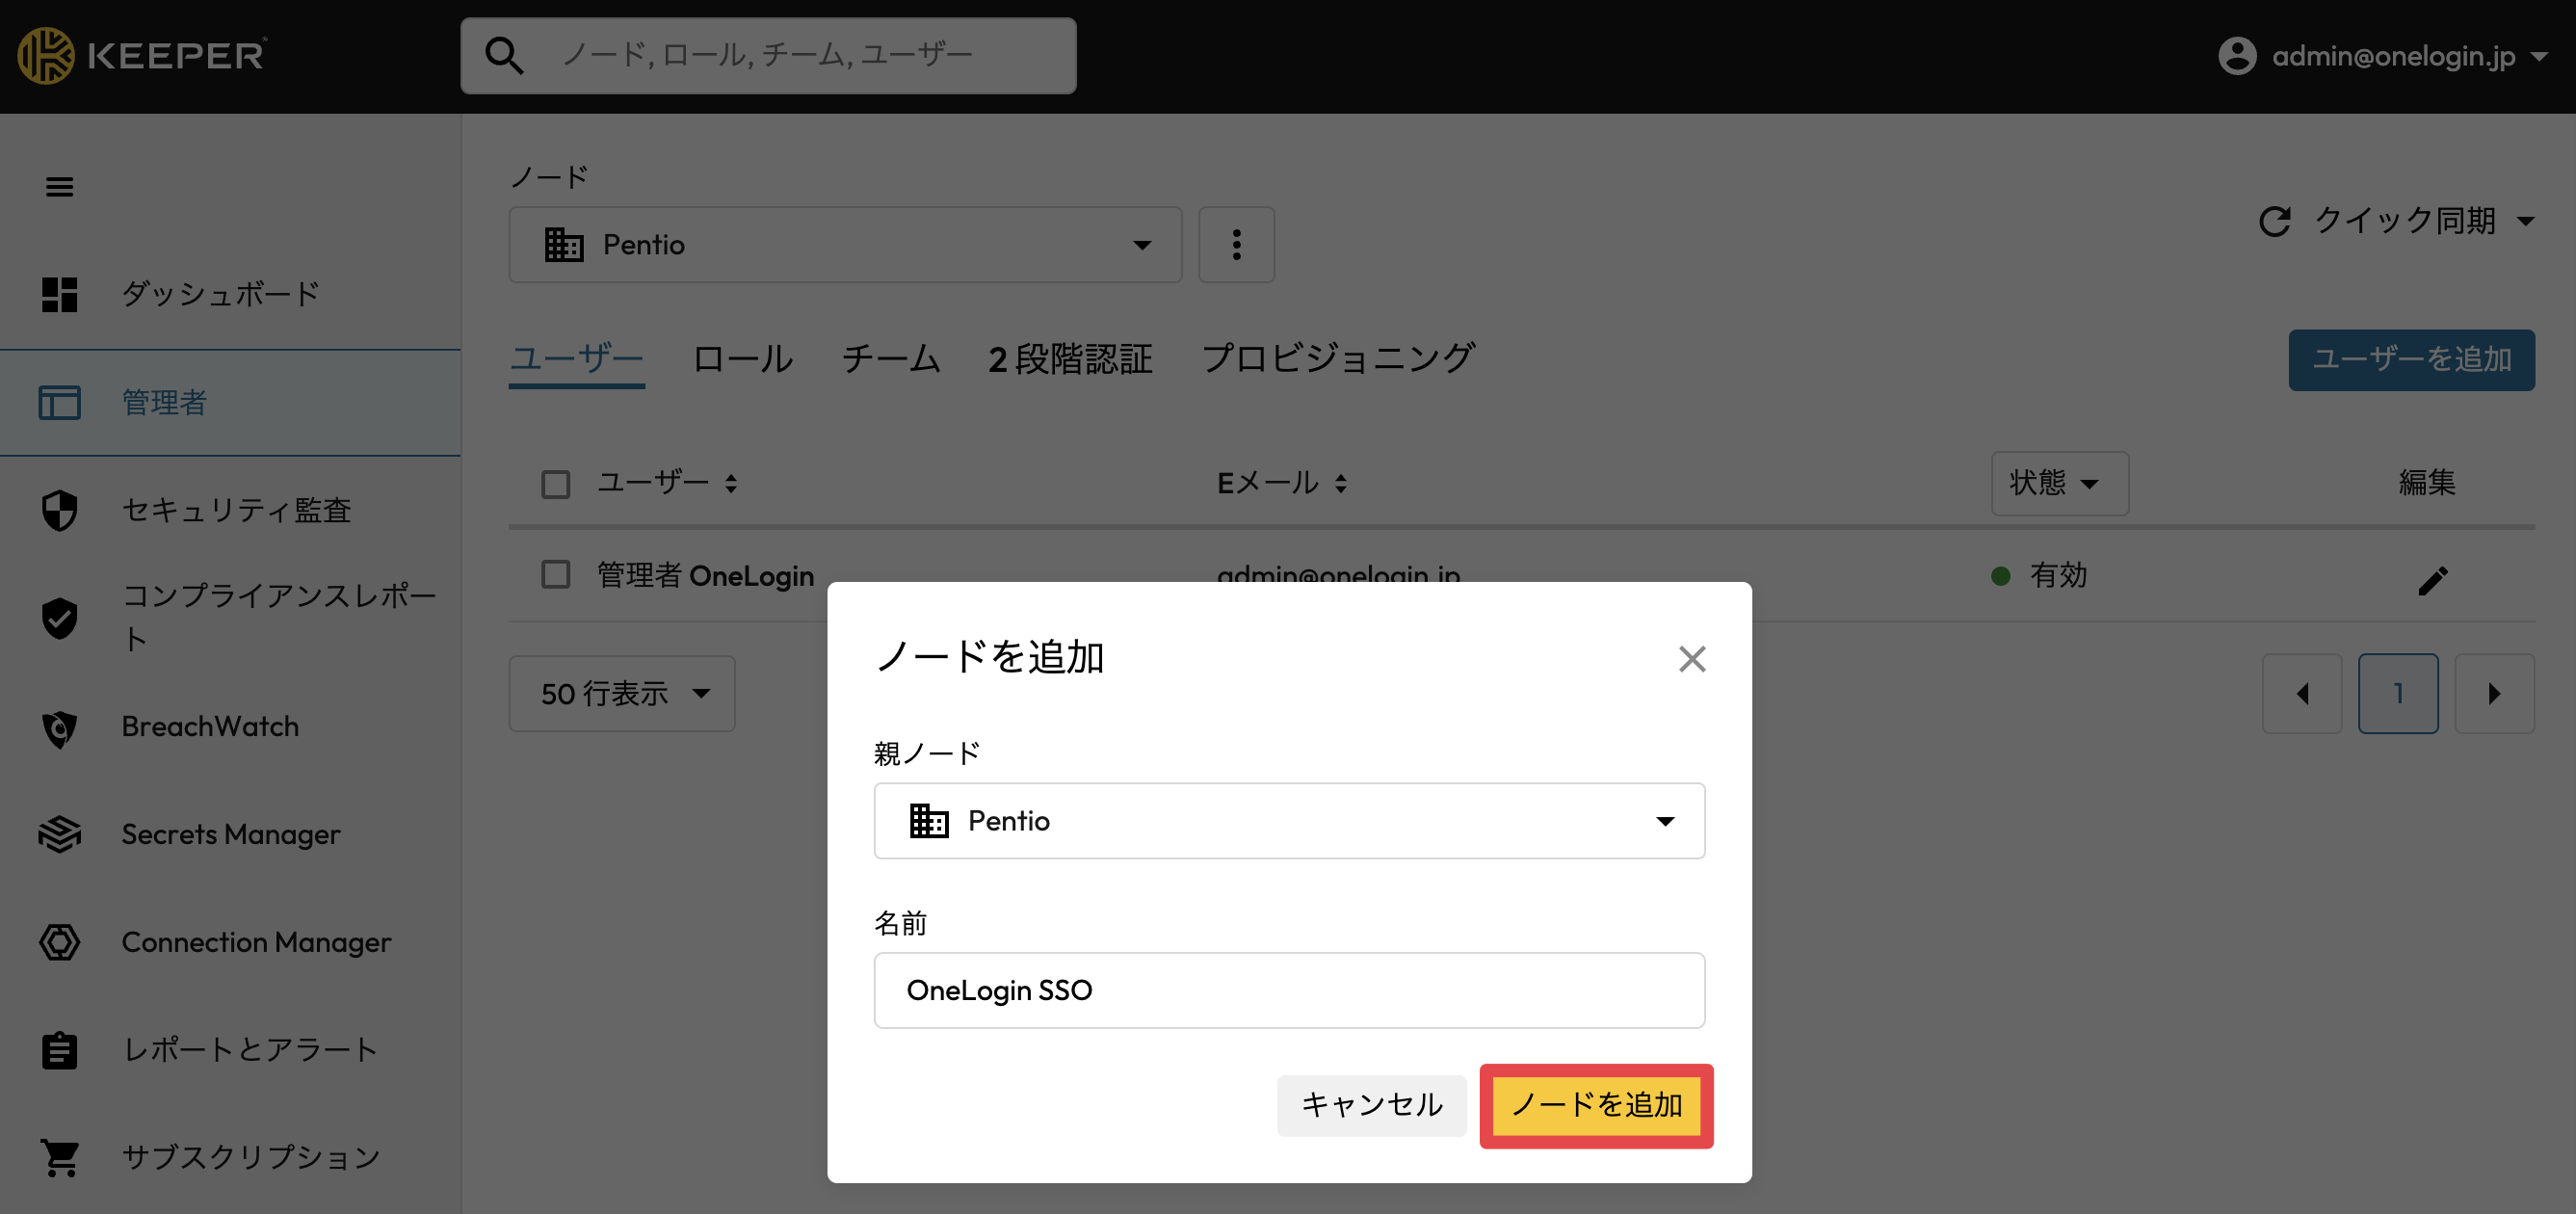Open the ダッシュボード dashboard icon
The width and height of the screenshot is (2576, 1214).
click(x=59, y=294)
